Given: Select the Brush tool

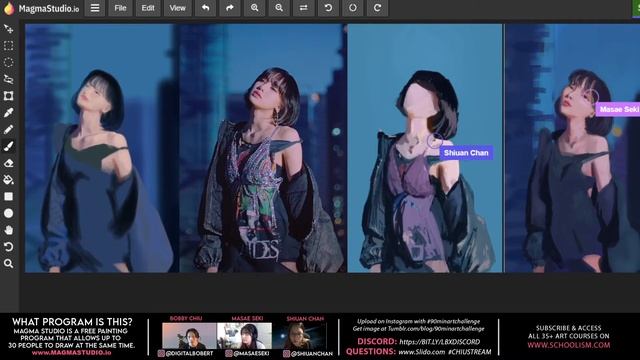Looking at the screenshot, I should [x=8, y=146].
